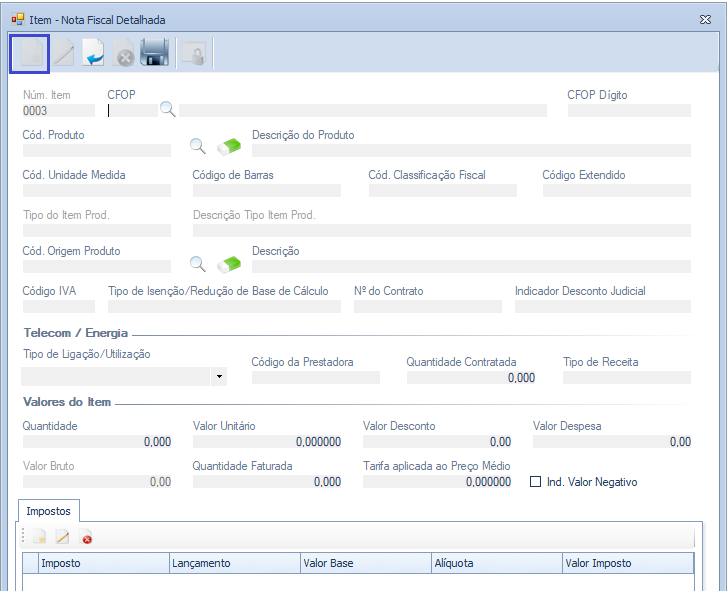Image resolution: width=727 pixels, height=591 pixels.
Task: Click the Valor Imposto column header
Action: [x=627, y=563]
